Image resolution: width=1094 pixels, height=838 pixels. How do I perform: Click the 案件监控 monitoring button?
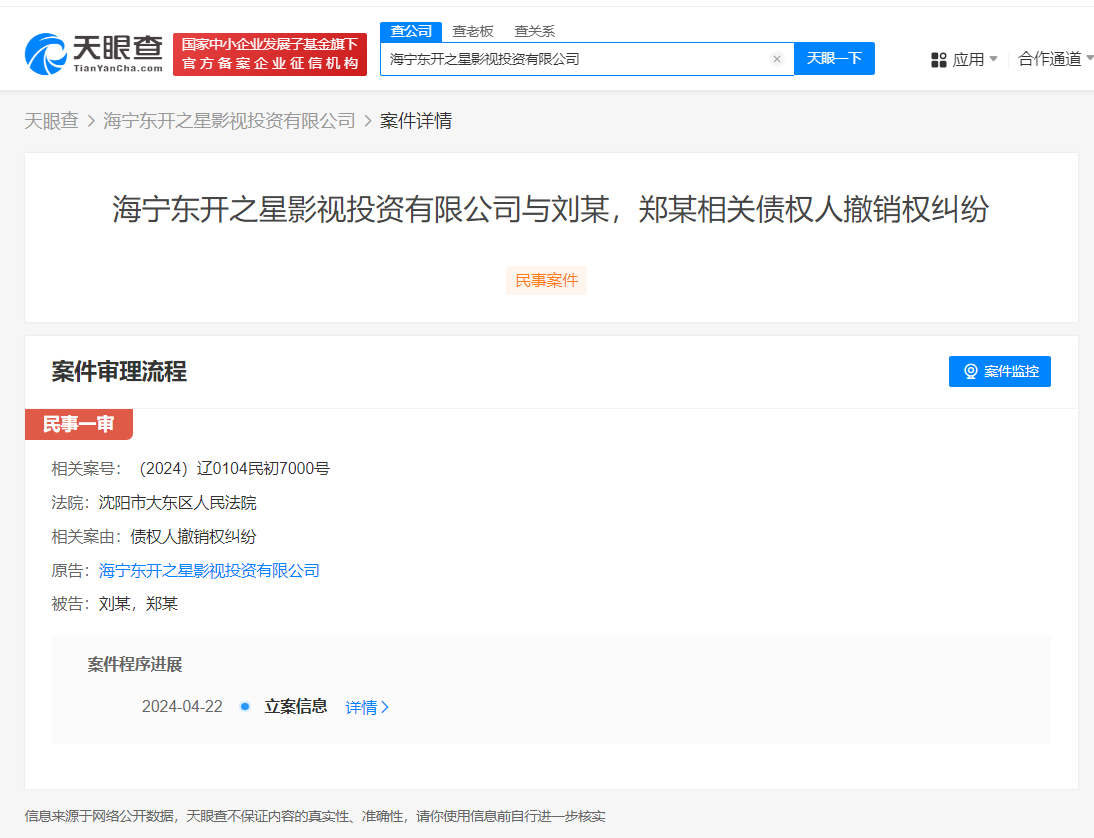tap(1000, 371)
